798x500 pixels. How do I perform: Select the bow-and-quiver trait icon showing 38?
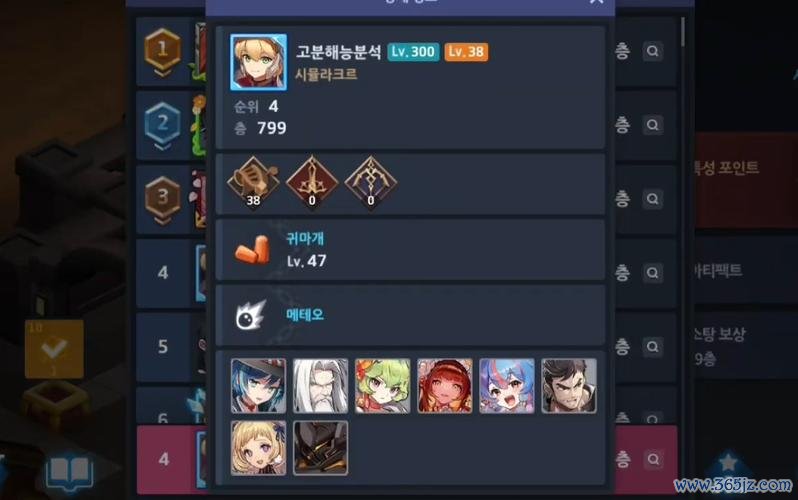point(253,182)
